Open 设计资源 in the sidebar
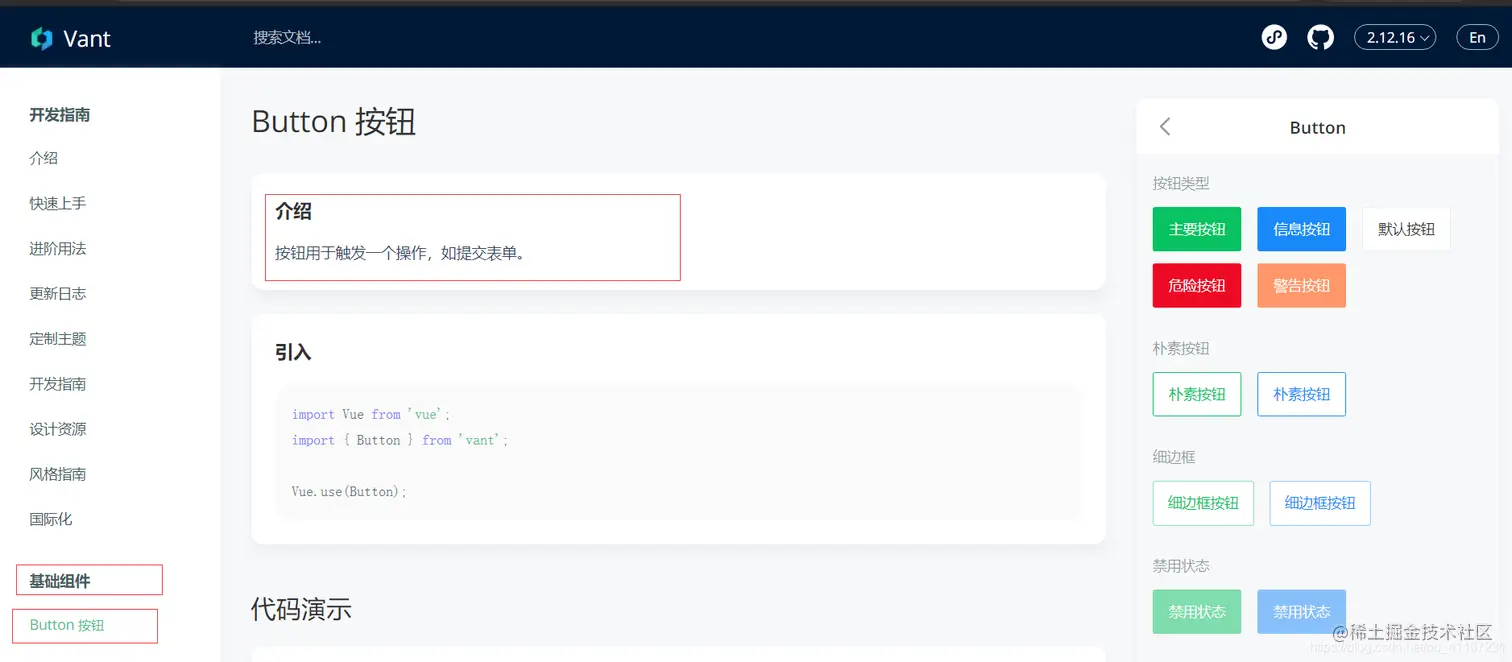 point(58,429)
